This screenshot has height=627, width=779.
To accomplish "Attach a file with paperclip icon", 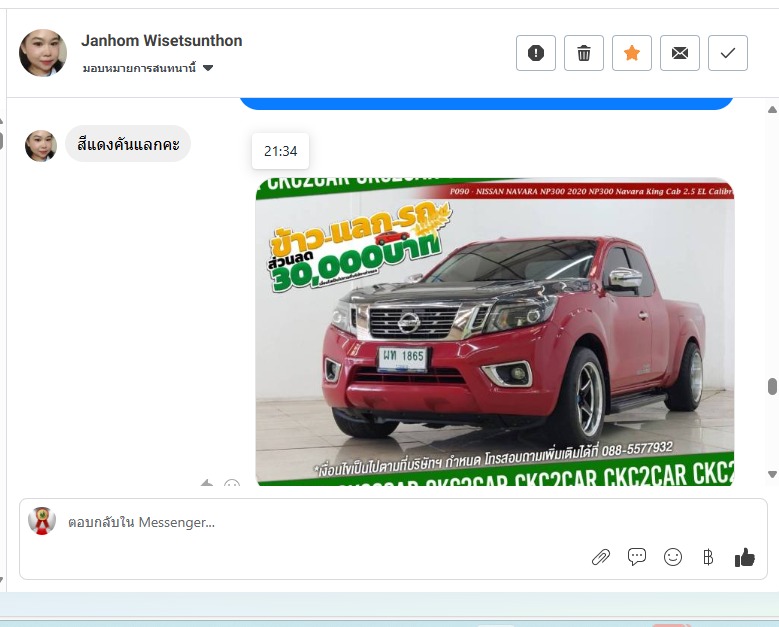I will tap(600, 557).
